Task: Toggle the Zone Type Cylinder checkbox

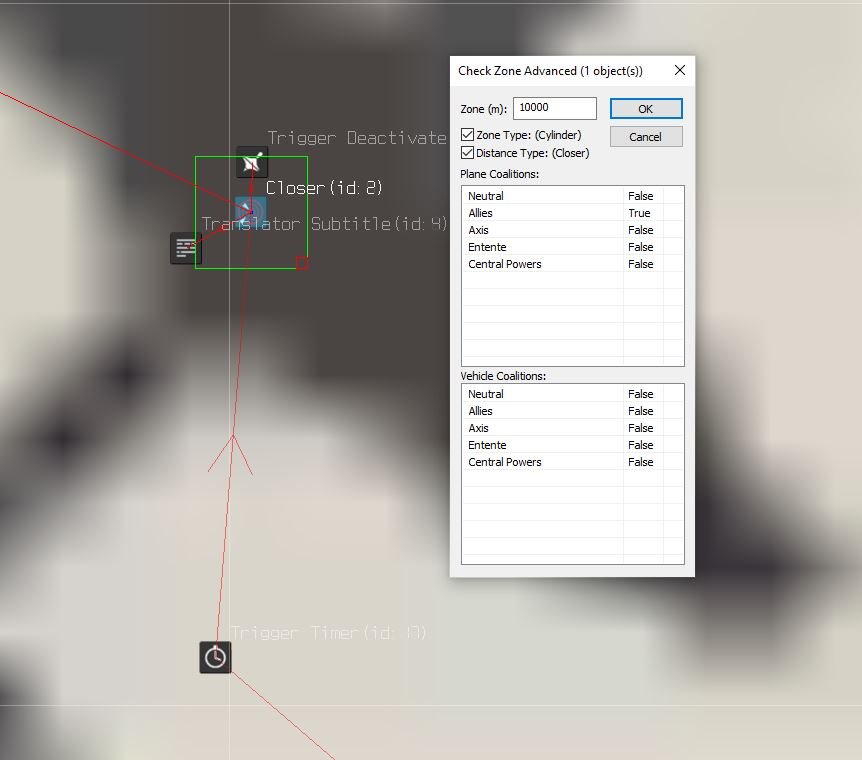Action: 467,135
